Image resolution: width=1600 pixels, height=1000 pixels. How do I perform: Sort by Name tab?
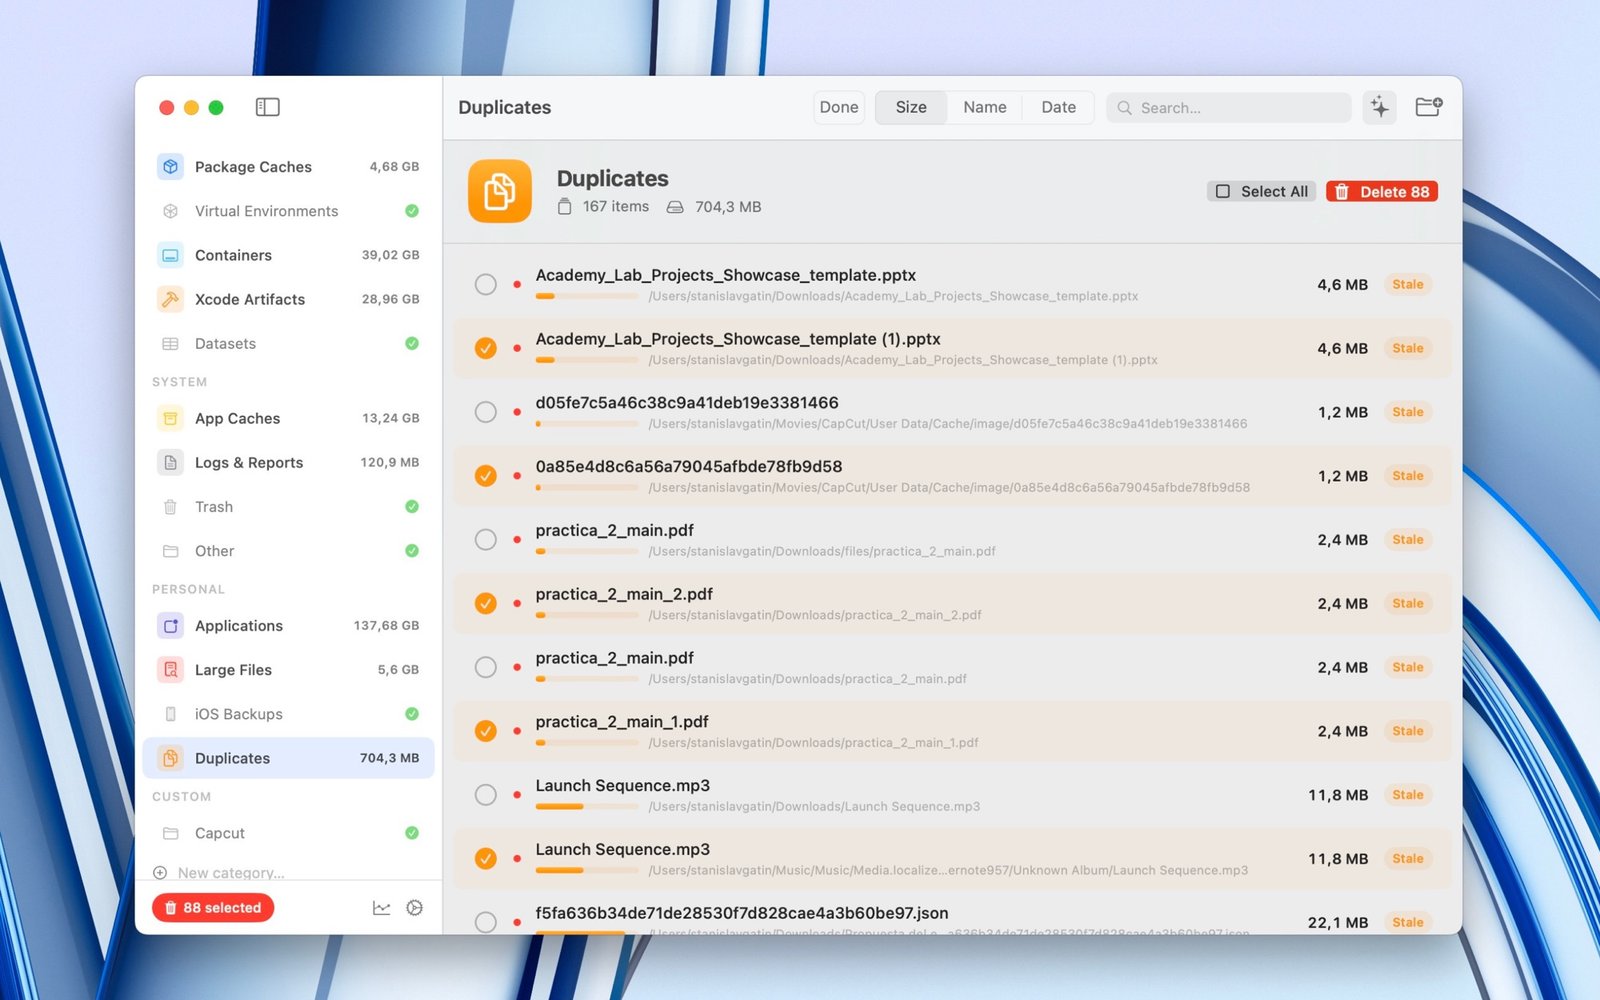tap(985, 107)
